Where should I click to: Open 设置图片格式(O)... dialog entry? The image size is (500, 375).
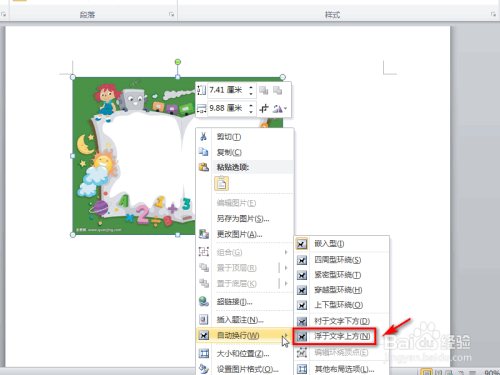245,369
